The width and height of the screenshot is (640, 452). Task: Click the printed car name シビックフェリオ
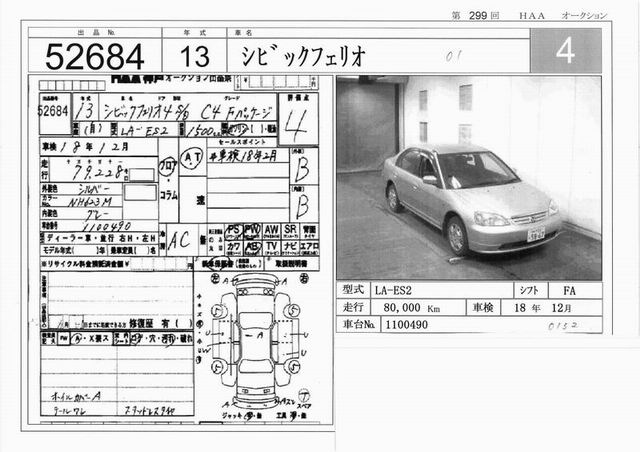(303, 56)
